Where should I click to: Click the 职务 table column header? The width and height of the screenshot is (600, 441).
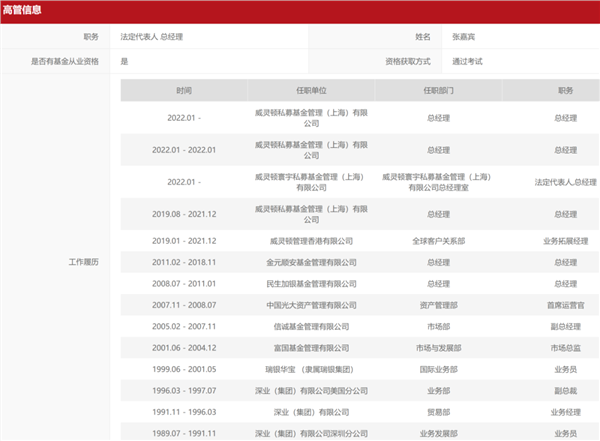point(565,90)
